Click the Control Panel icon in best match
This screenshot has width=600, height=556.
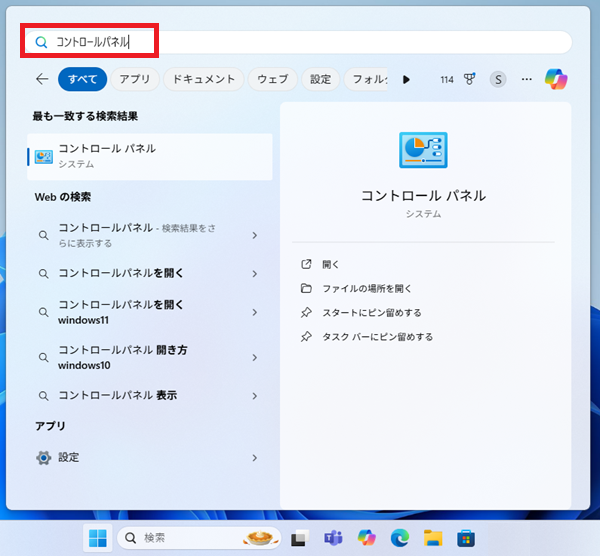coord(44,157)
